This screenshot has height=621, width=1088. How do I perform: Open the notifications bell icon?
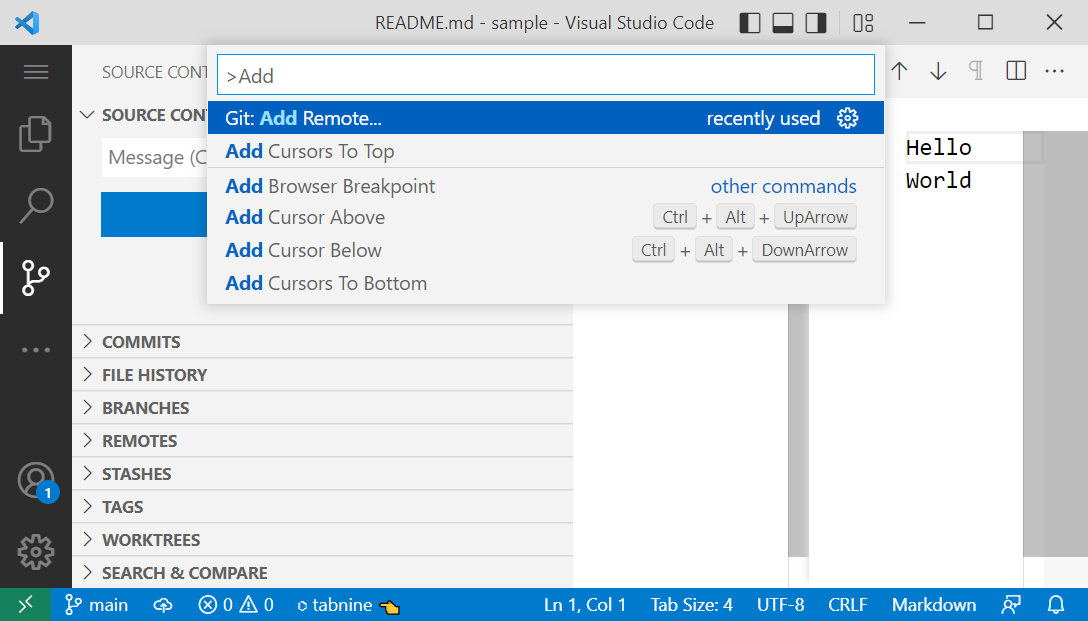[1058, 604]
